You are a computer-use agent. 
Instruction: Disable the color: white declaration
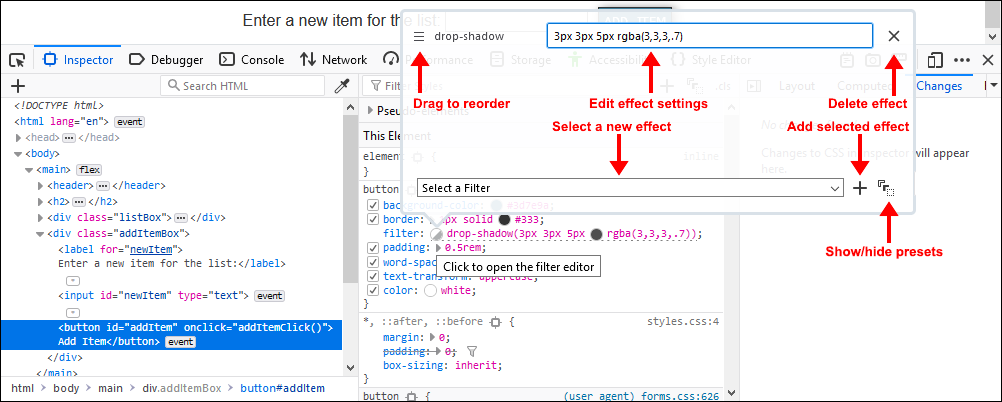(373, 290)
